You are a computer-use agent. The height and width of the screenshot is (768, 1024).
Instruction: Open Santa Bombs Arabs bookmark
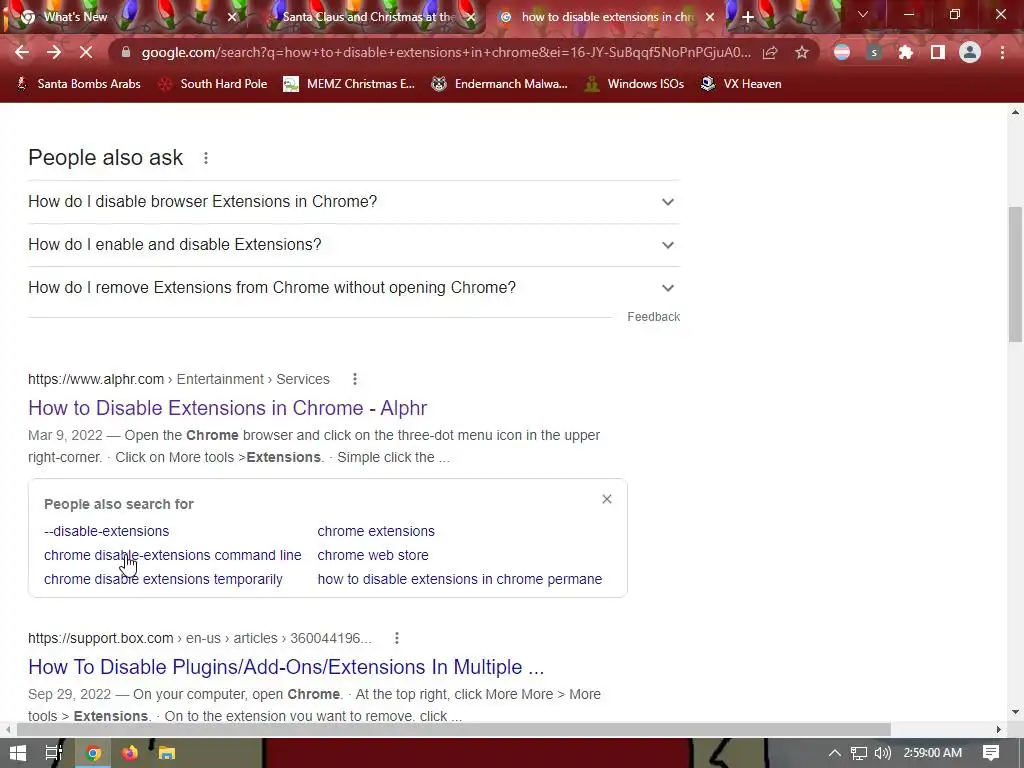[x=78, y=84]
